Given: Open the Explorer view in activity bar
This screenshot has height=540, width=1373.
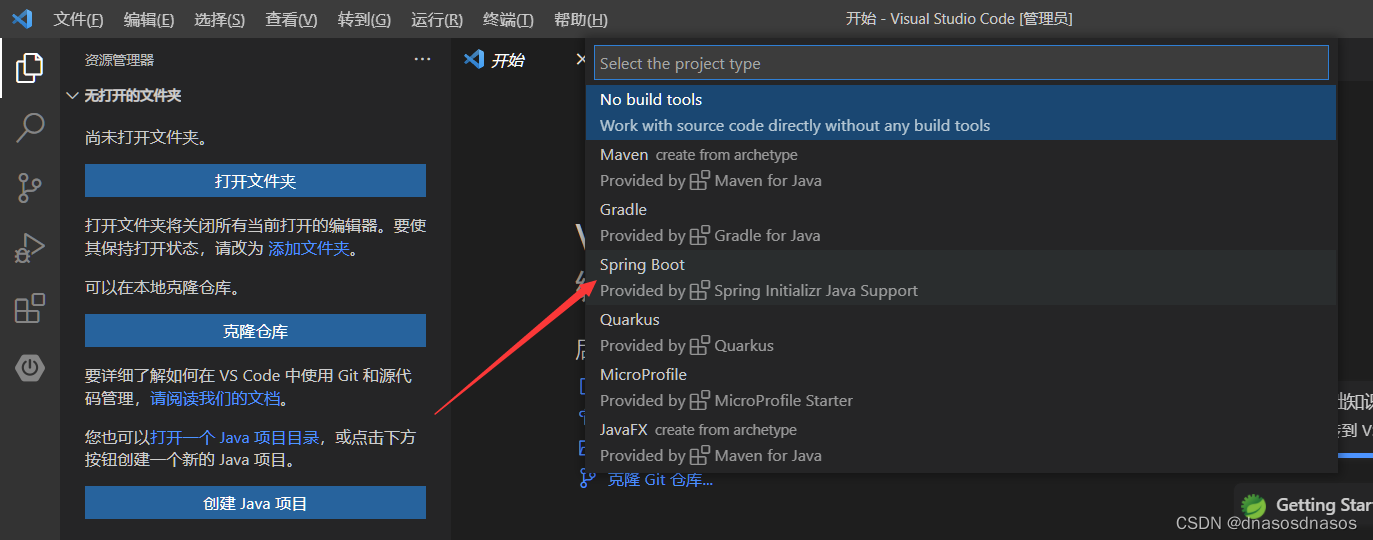Looking at the screenshot, I should (30, 68).
